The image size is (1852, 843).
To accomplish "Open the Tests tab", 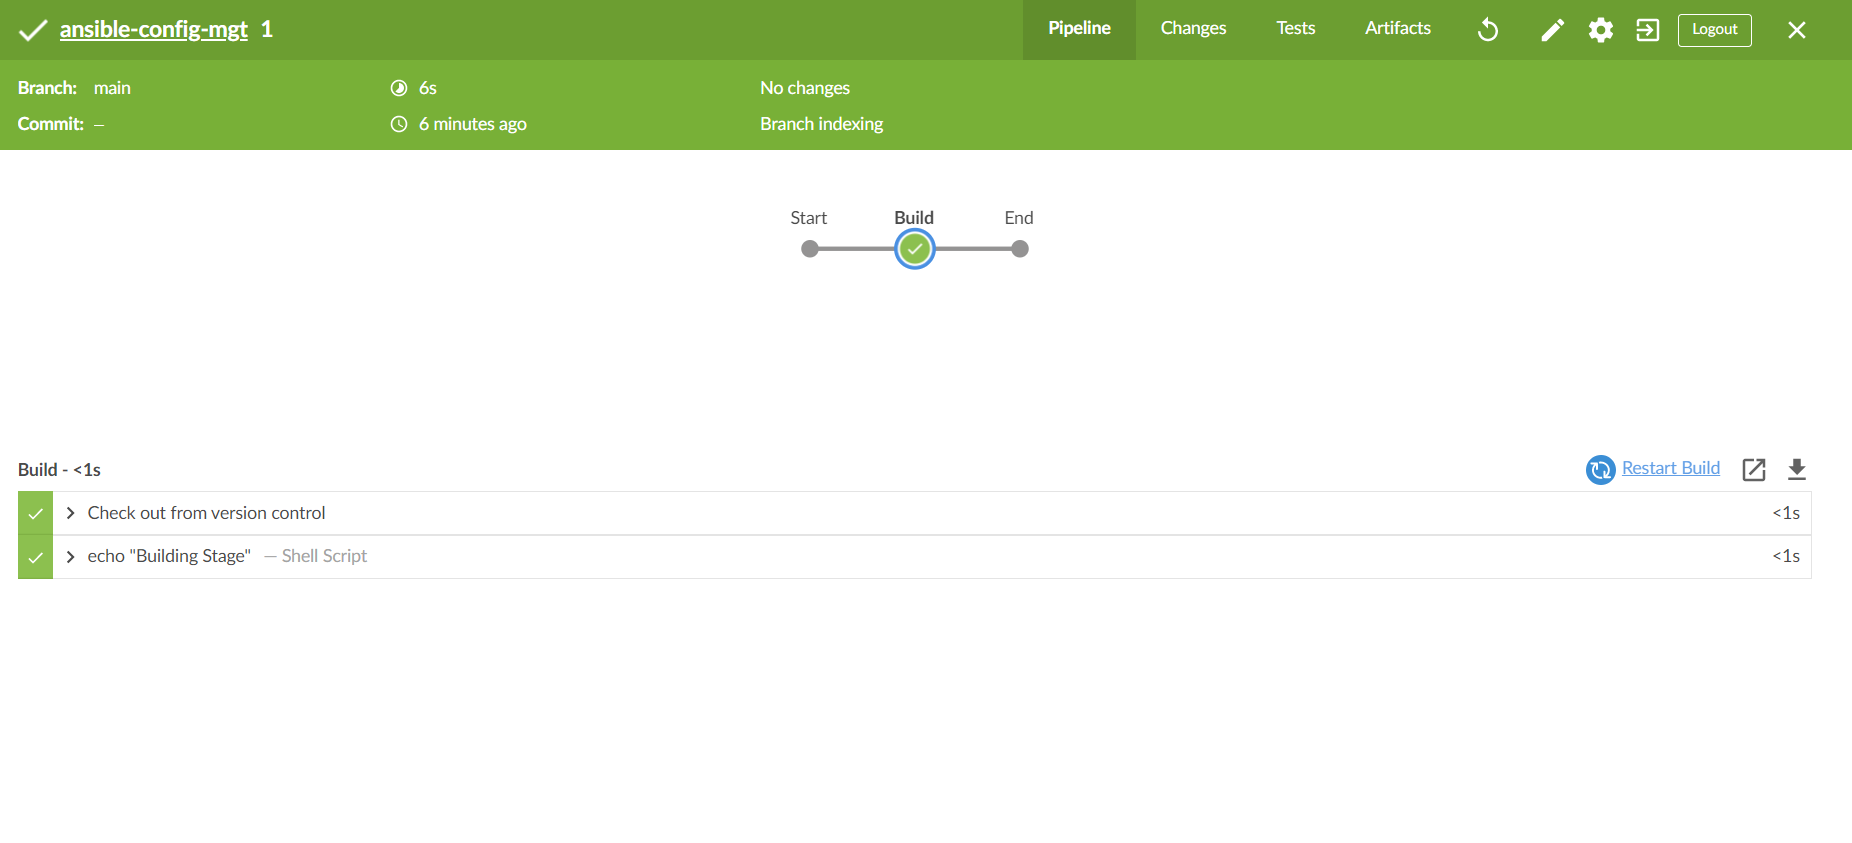I will click(x=1296, y=29).
